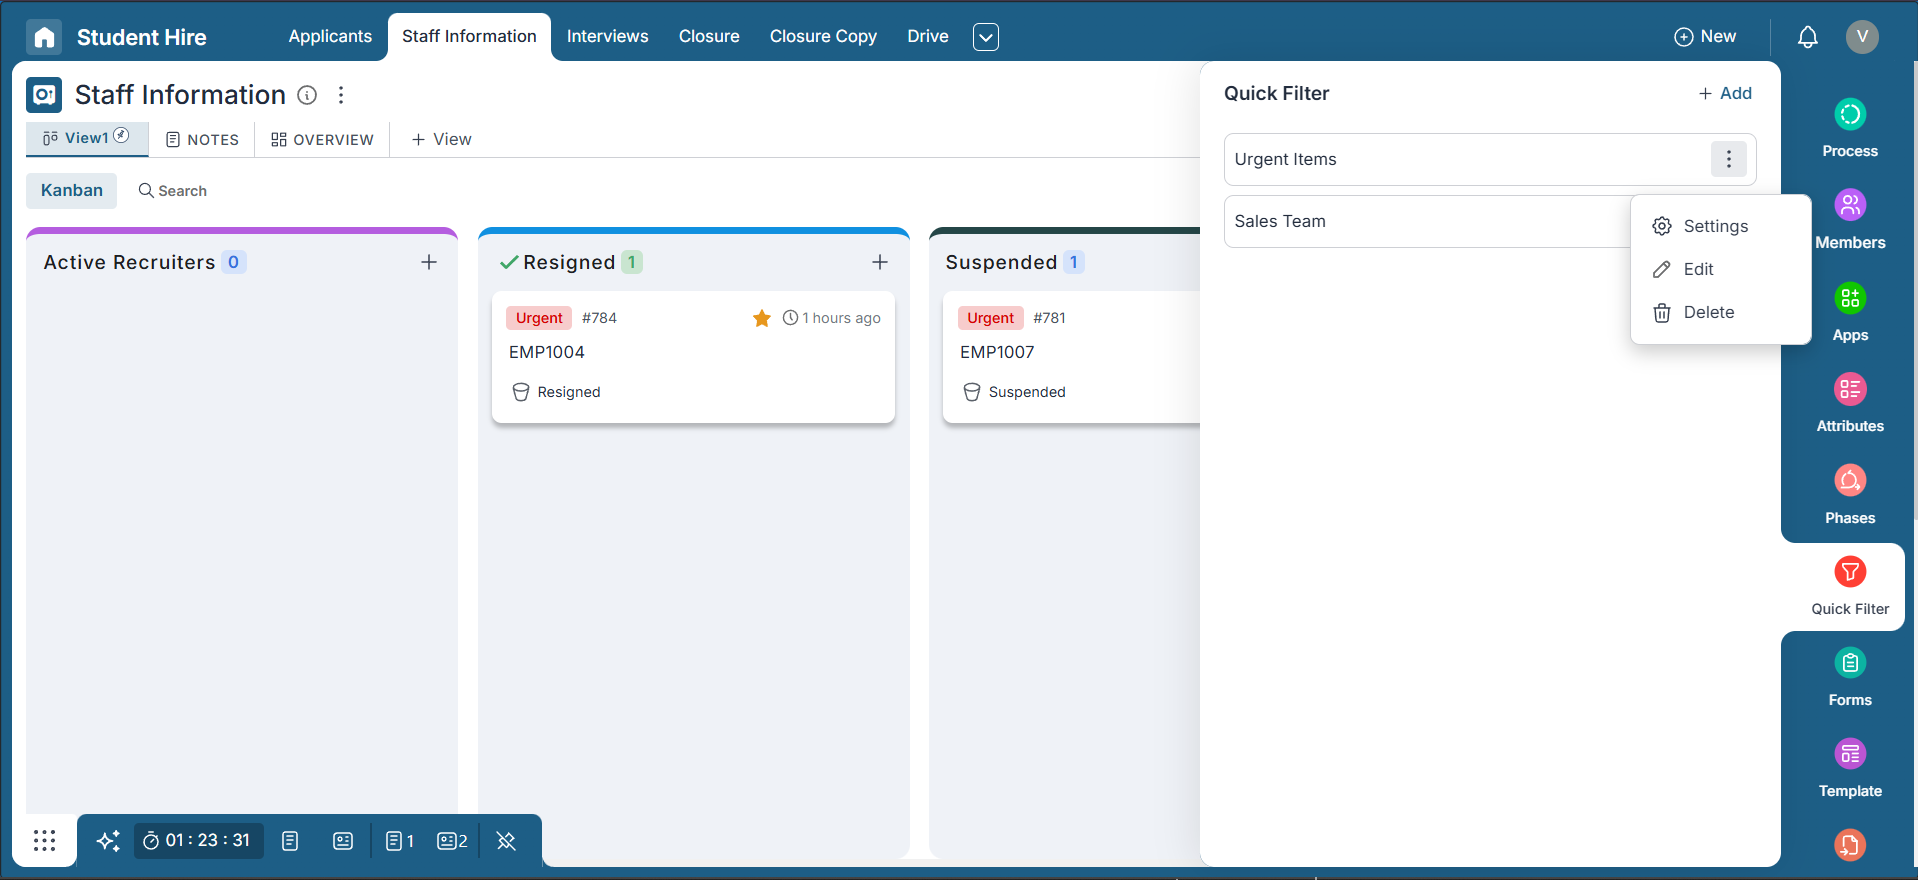Add a new Quick Filter

[x=1725, y=93]
